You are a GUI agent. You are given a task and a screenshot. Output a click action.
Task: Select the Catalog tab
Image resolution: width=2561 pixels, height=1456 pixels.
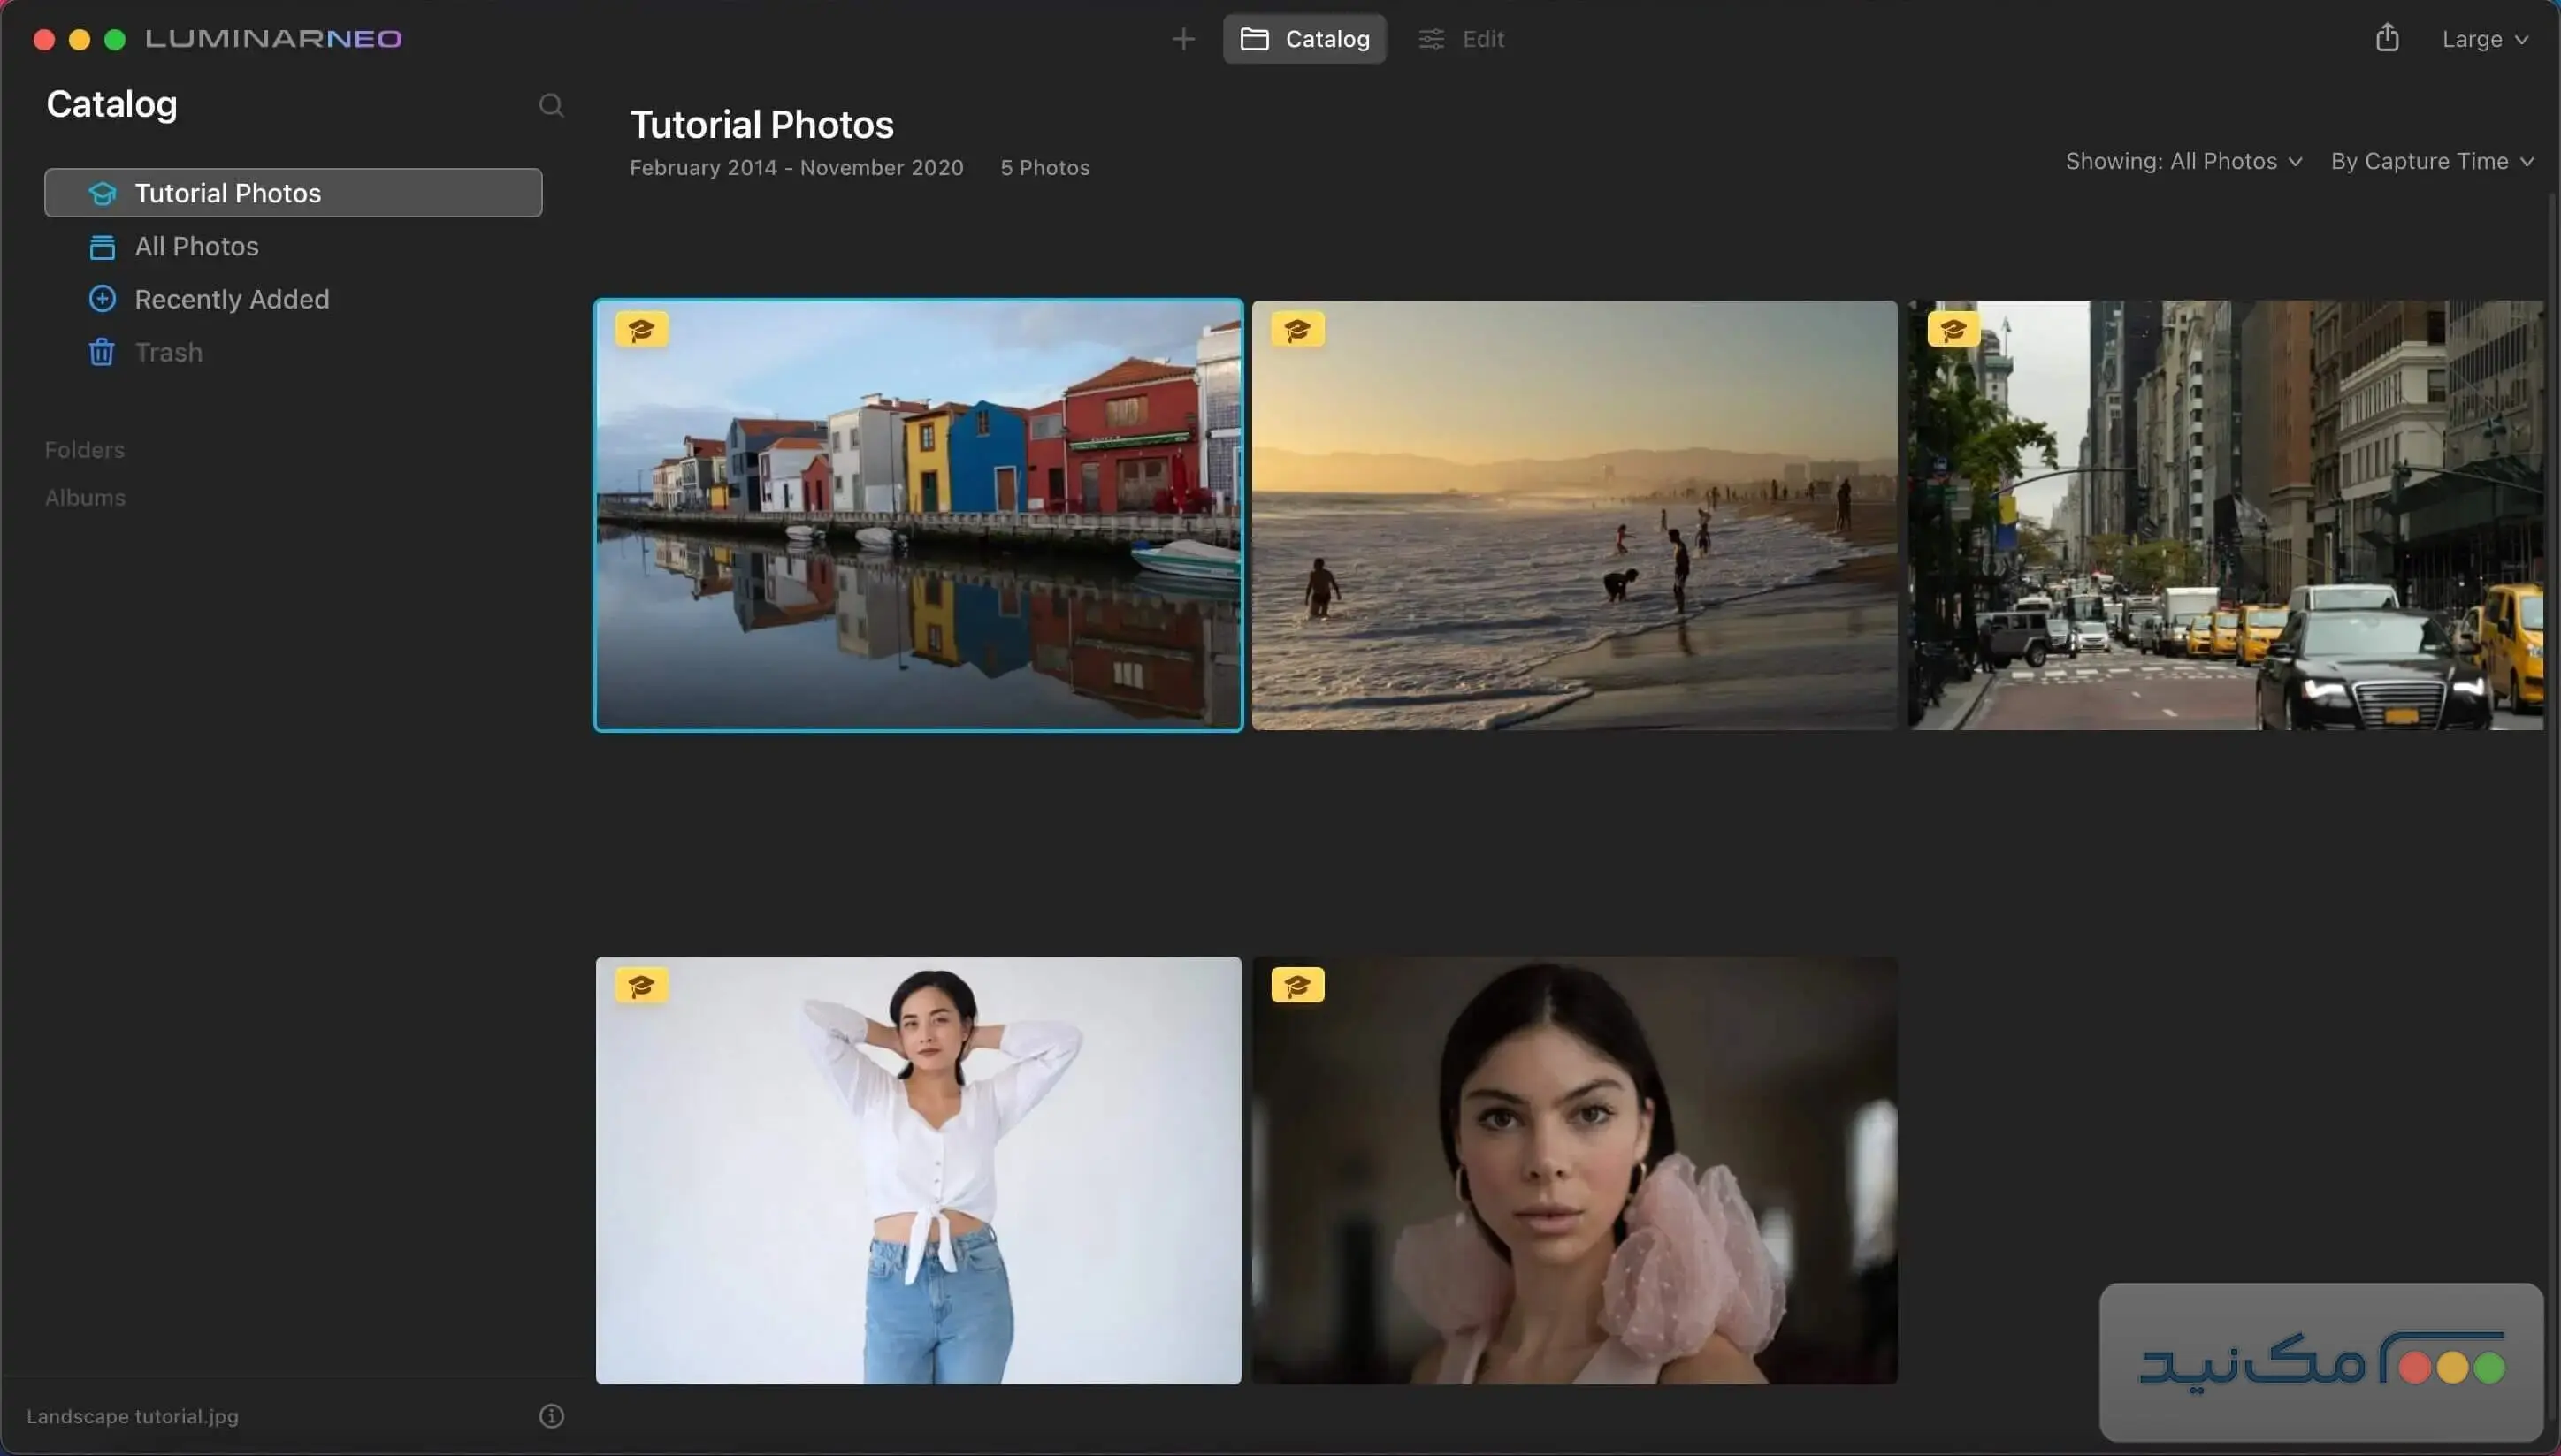click(x=1305, y=39)
